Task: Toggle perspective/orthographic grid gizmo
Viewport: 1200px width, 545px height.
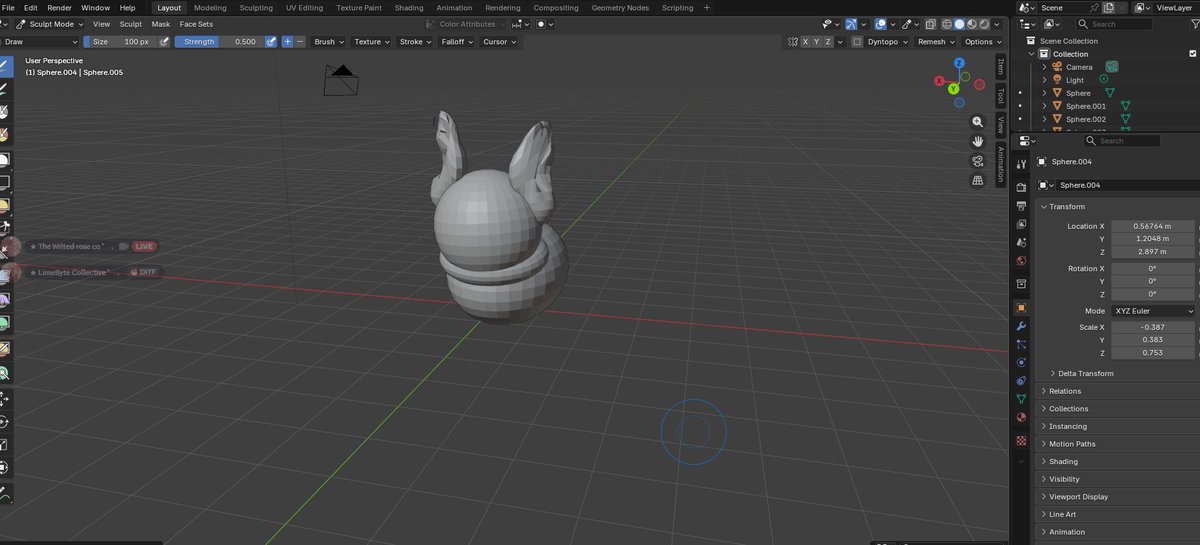Action: pos(978,181)
